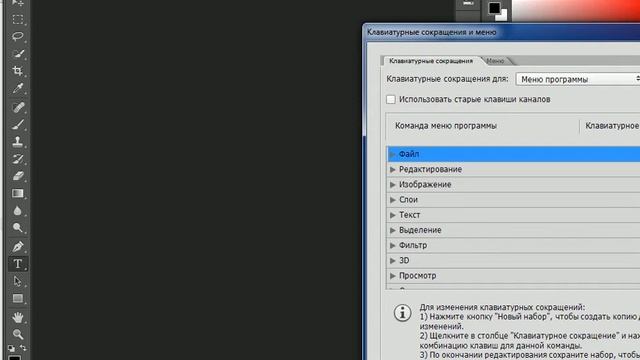Expand the 3D menu group

pyautogui.click(x=393, y=260)
